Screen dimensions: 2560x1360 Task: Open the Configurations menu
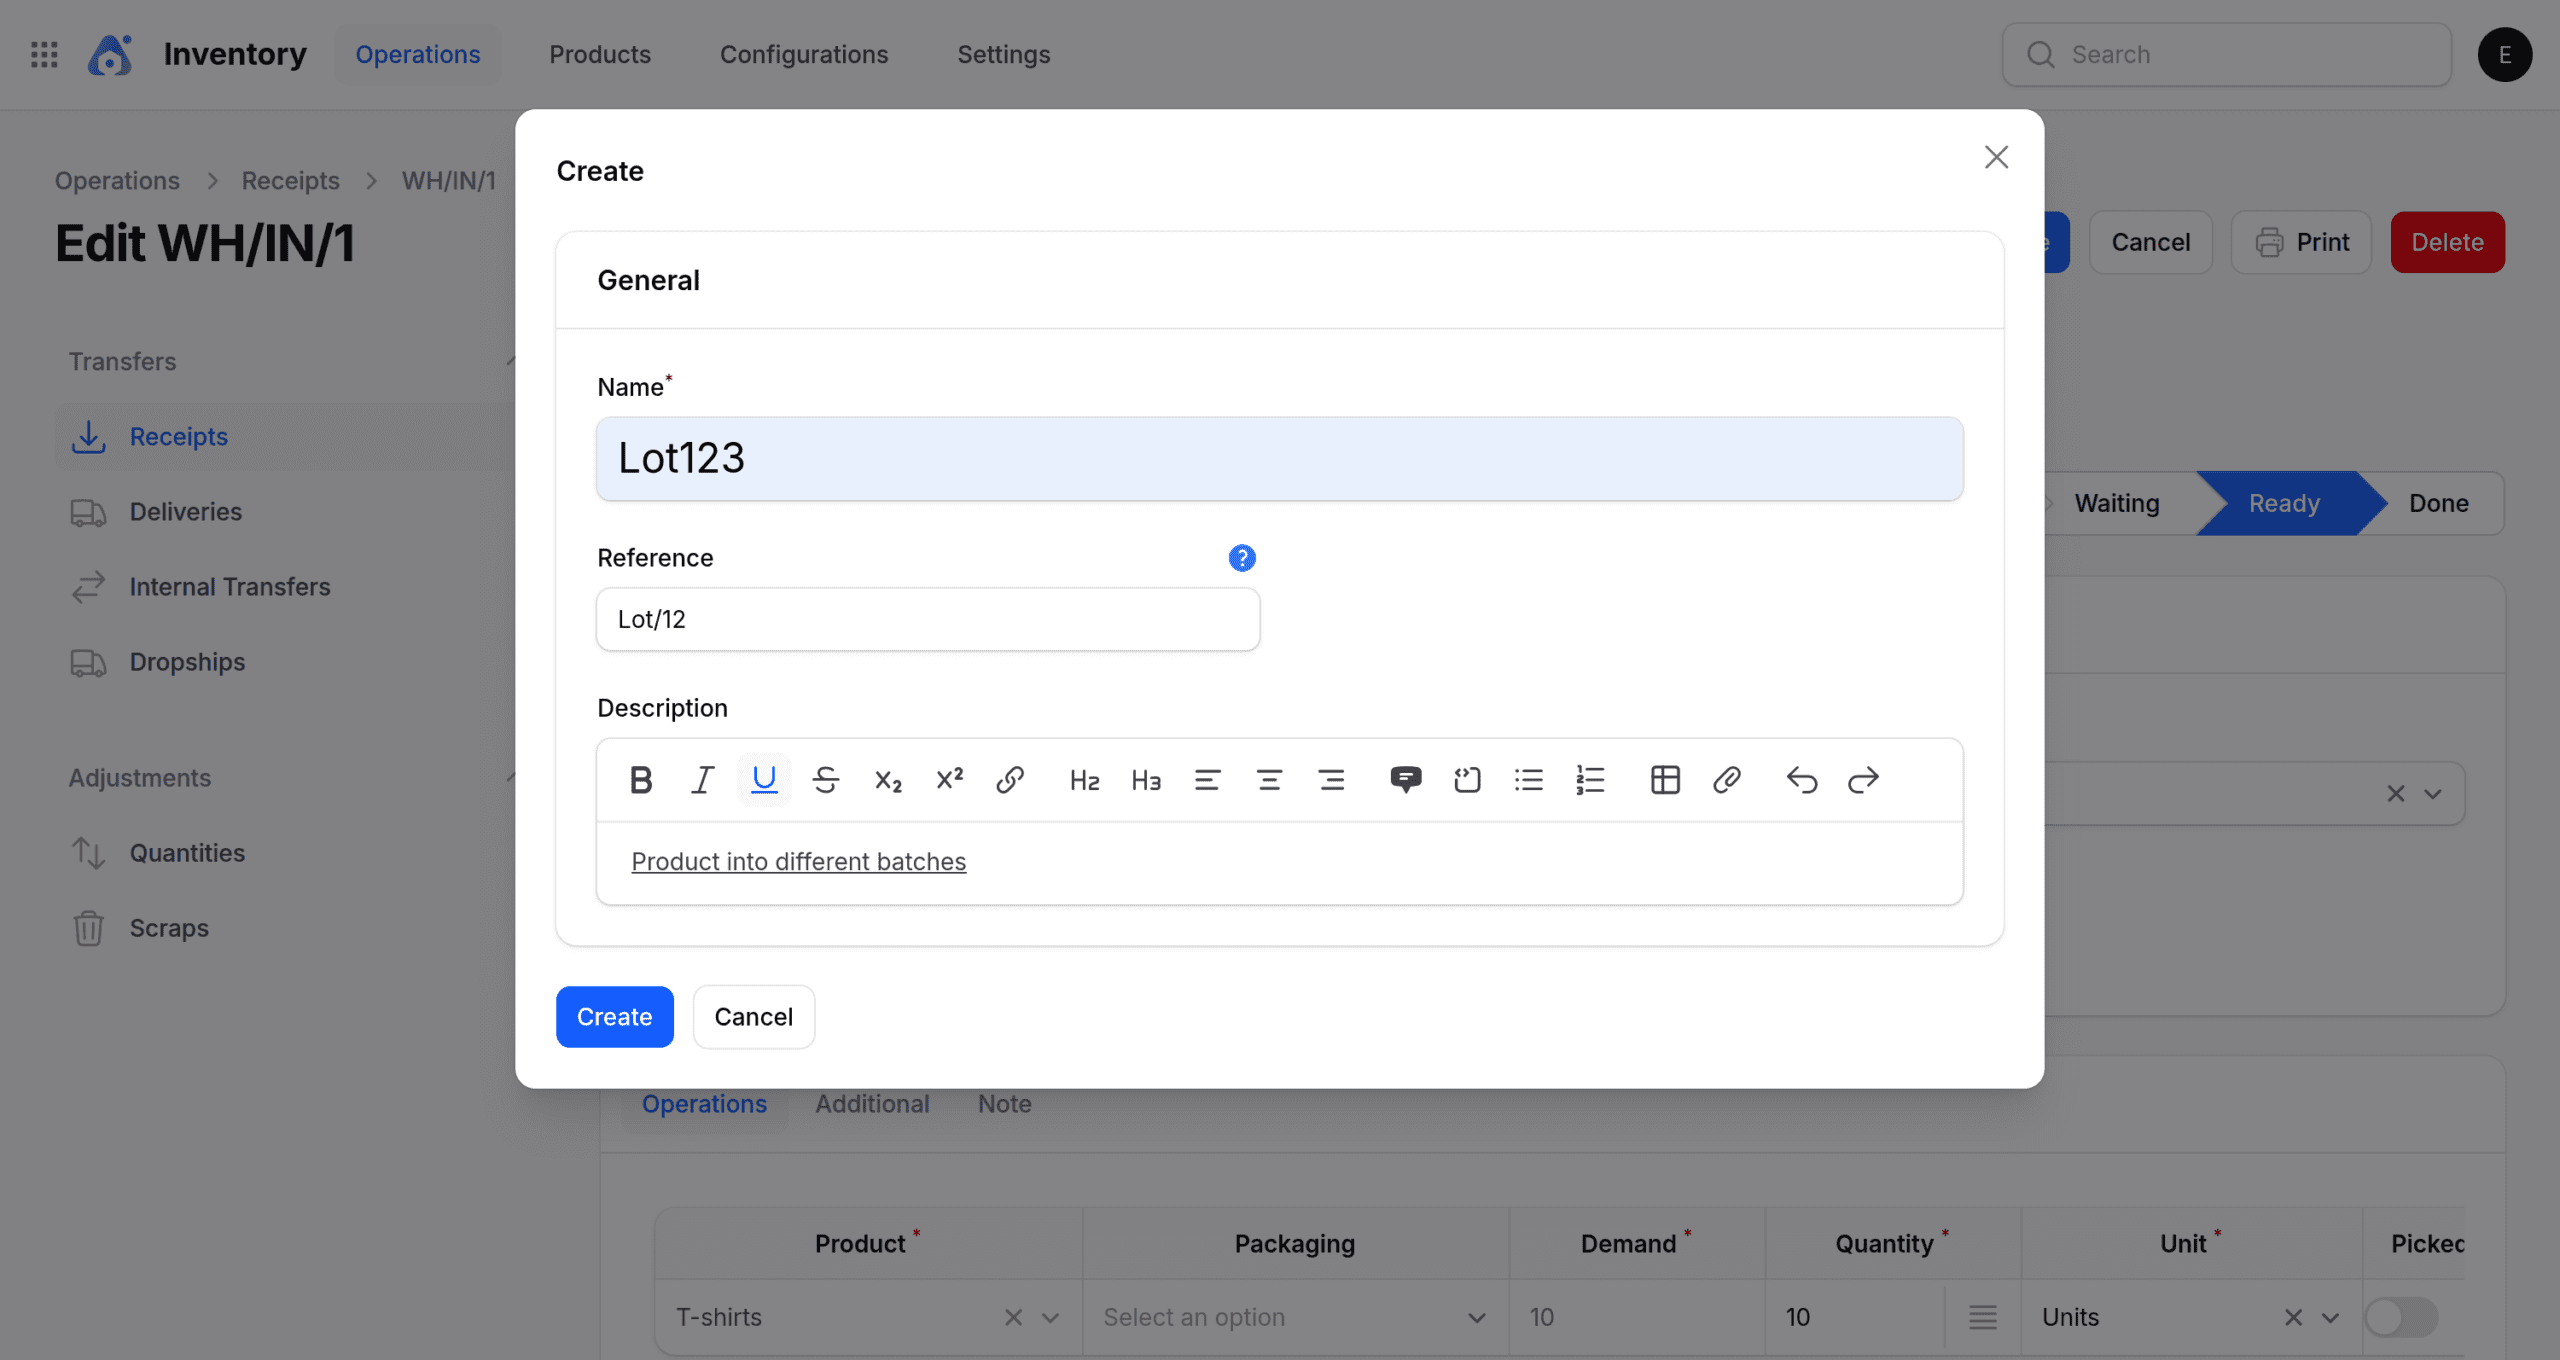pyautogui.click(x=804, y=54)
